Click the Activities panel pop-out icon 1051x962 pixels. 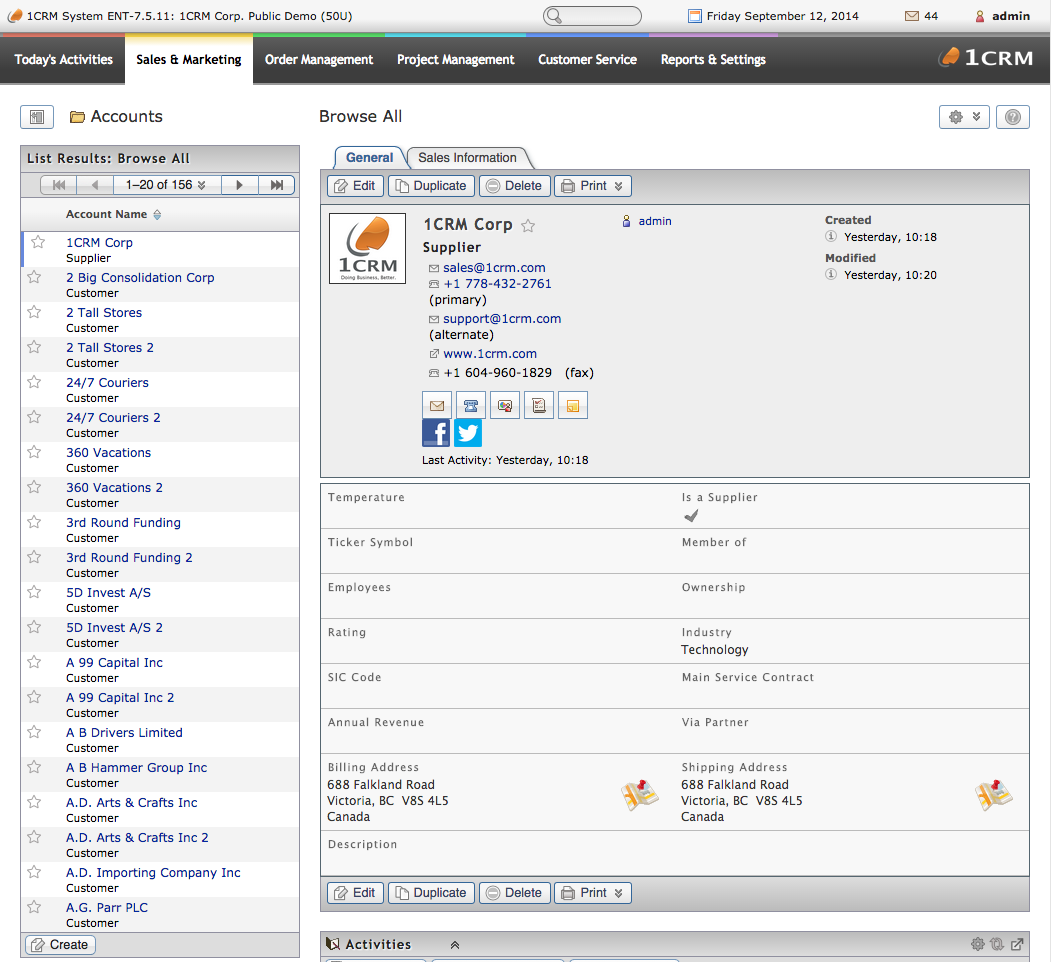coord(1017,945)
